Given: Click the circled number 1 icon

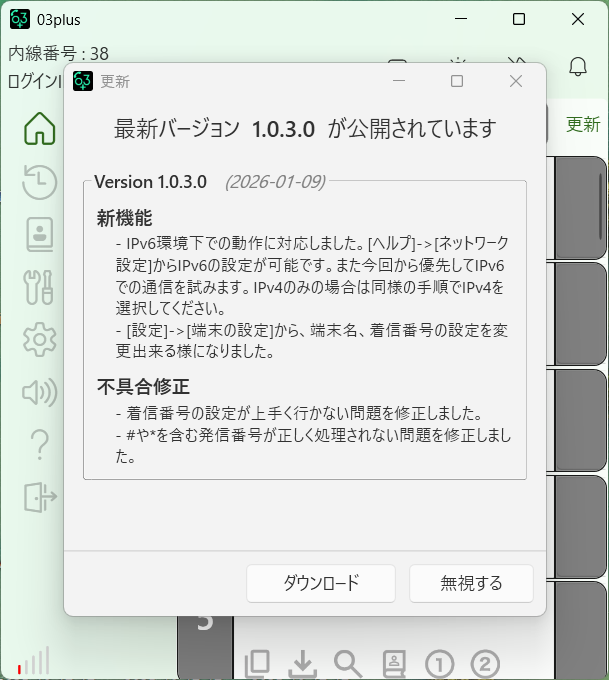Looking at the screenshot, I should coord(439,664).
